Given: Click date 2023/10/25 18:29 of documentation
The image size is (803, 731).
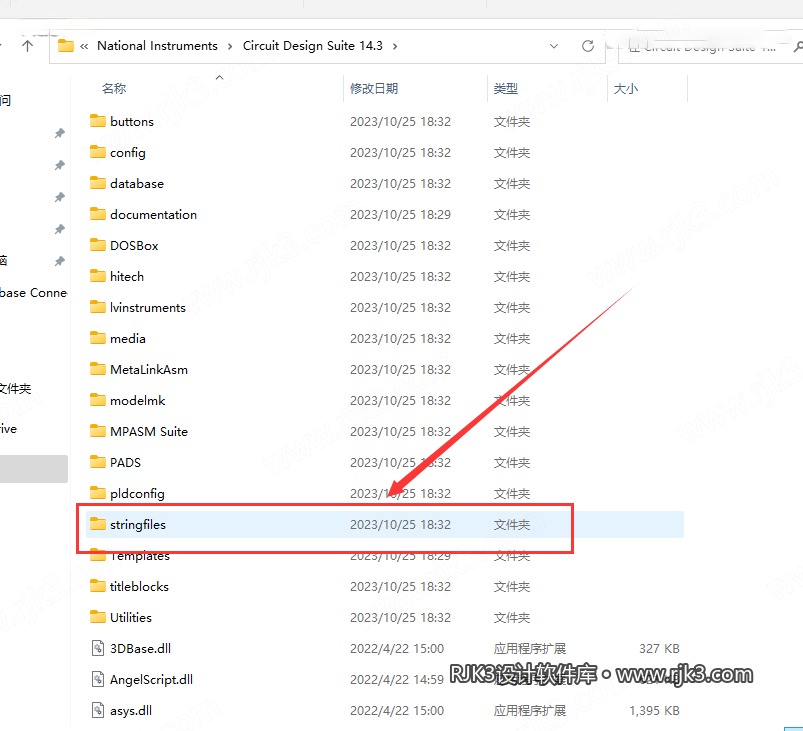Looking at the screenshot, I should pyautogui.click(x=400, y=214).
